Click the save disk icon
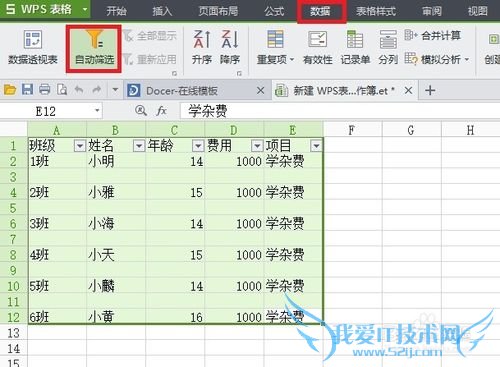 27,90
